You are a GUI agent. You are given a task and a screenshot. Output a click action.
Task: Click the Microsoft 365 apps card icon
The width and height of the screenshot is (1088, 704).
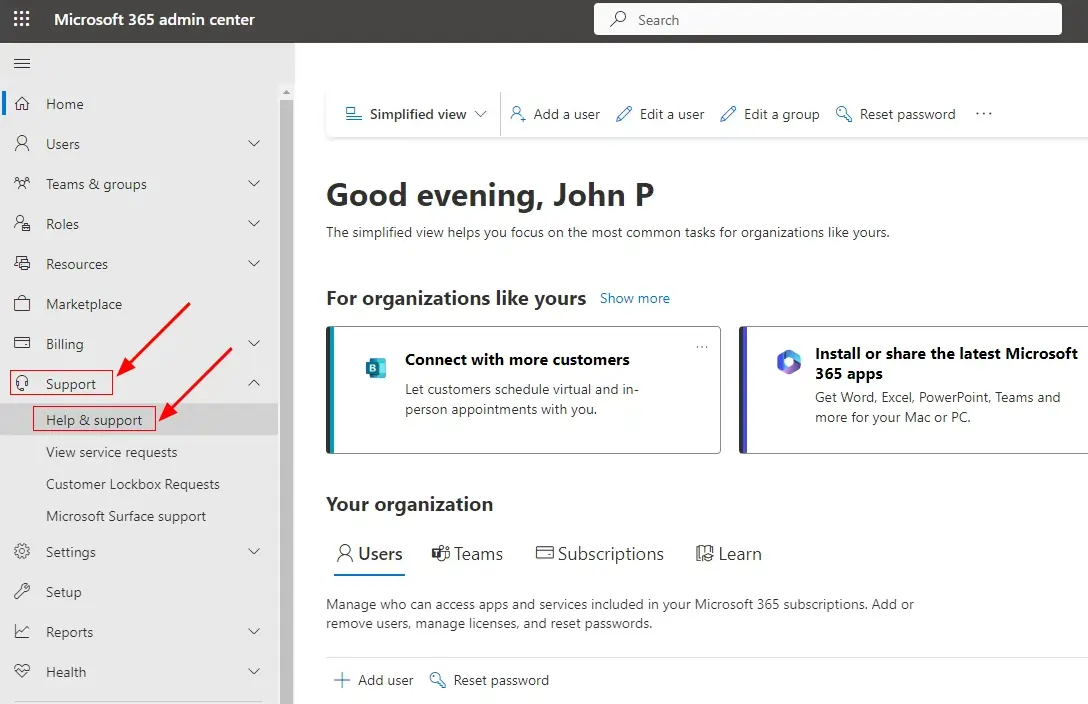tap(789, 362)
